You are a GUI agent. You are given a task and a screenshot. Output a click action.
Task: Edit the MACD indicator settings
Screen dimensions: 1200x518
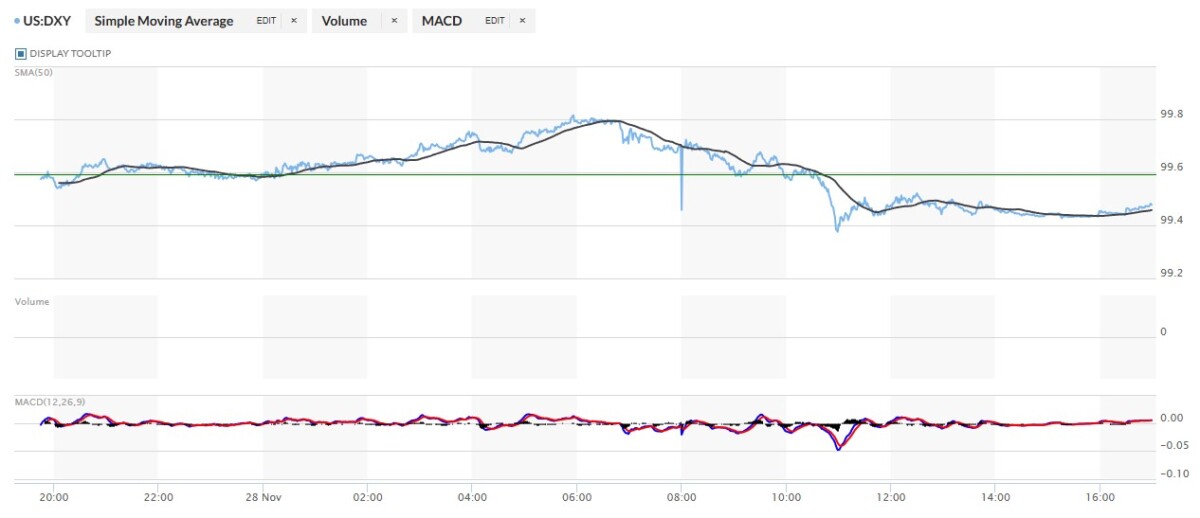point(495,21)
